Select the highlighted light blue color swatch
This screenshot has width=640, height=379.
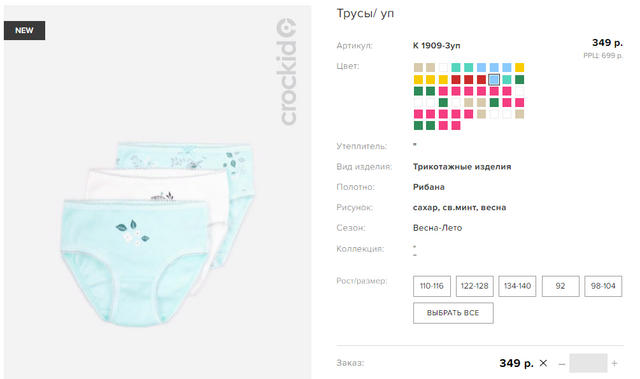click(494, 79)
